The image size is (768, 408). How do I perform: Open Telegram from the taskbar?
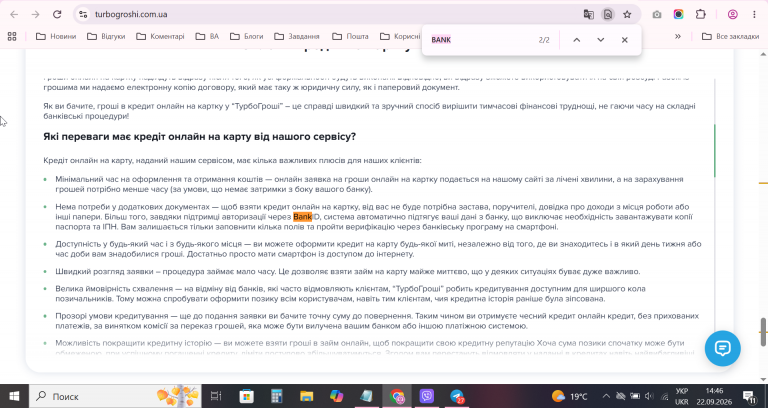[x=457, y=396]
